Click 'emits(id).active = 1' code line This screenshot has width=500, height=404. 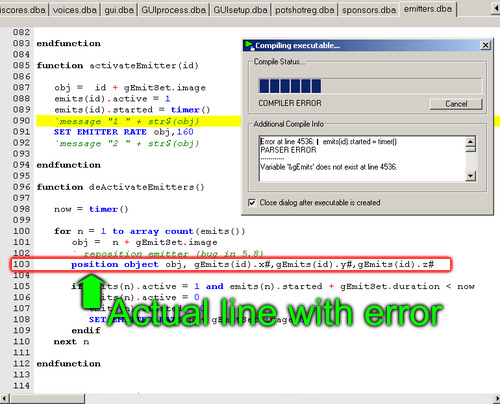click(112, 99)
